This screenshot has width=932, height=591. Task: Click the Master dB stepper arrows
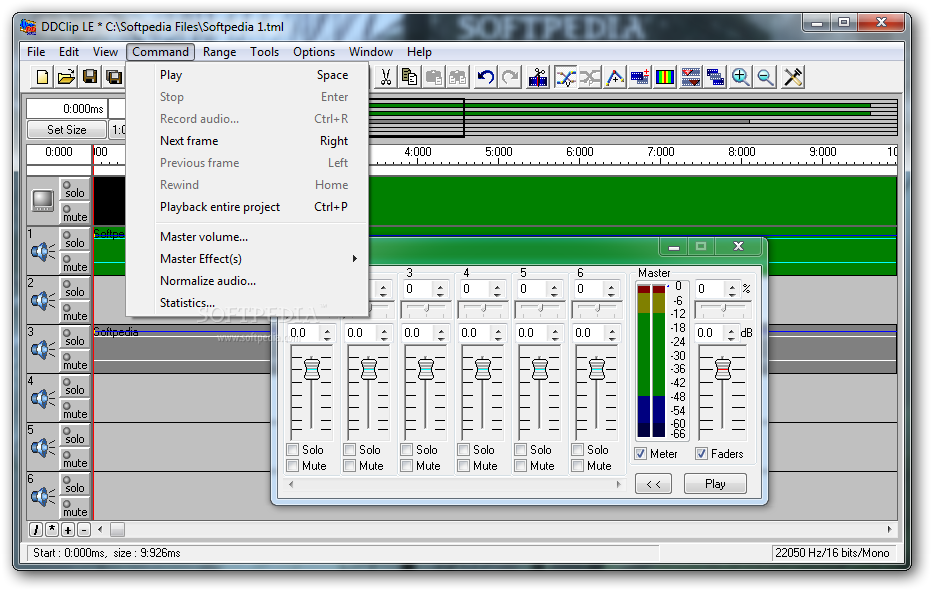coord(731,334)
